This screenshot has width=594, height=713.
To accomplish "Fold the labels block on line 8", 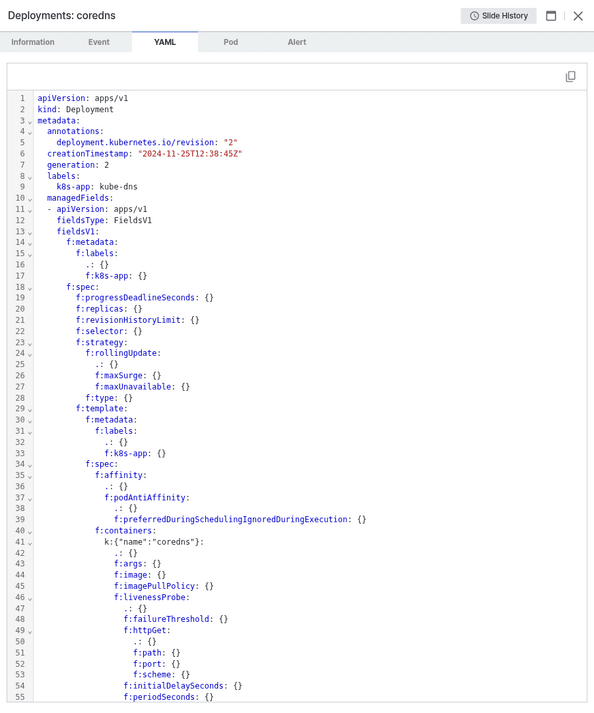I will point(30,177).
